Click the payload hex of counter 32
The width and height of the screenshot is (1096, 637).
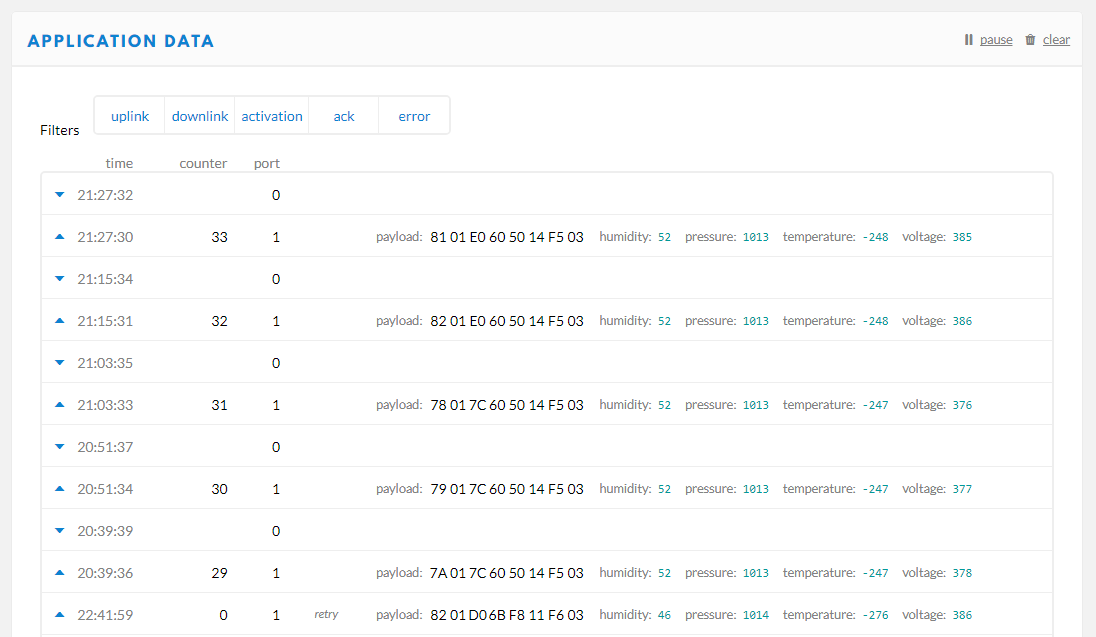pos(506,321)
